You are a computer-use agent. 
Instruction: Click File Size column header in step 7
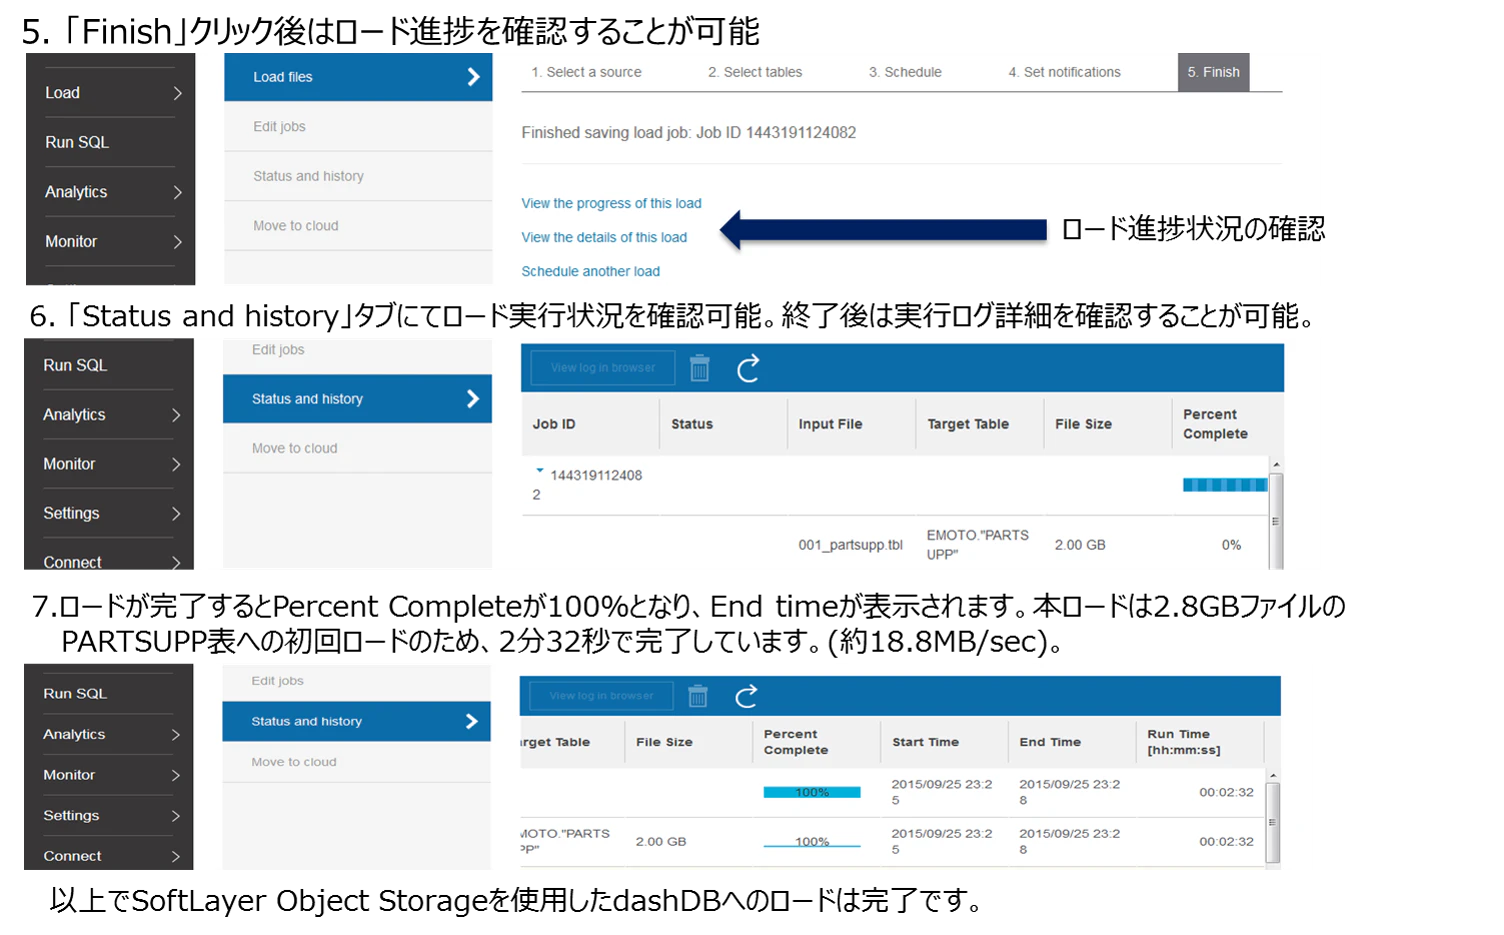[688, 742]
